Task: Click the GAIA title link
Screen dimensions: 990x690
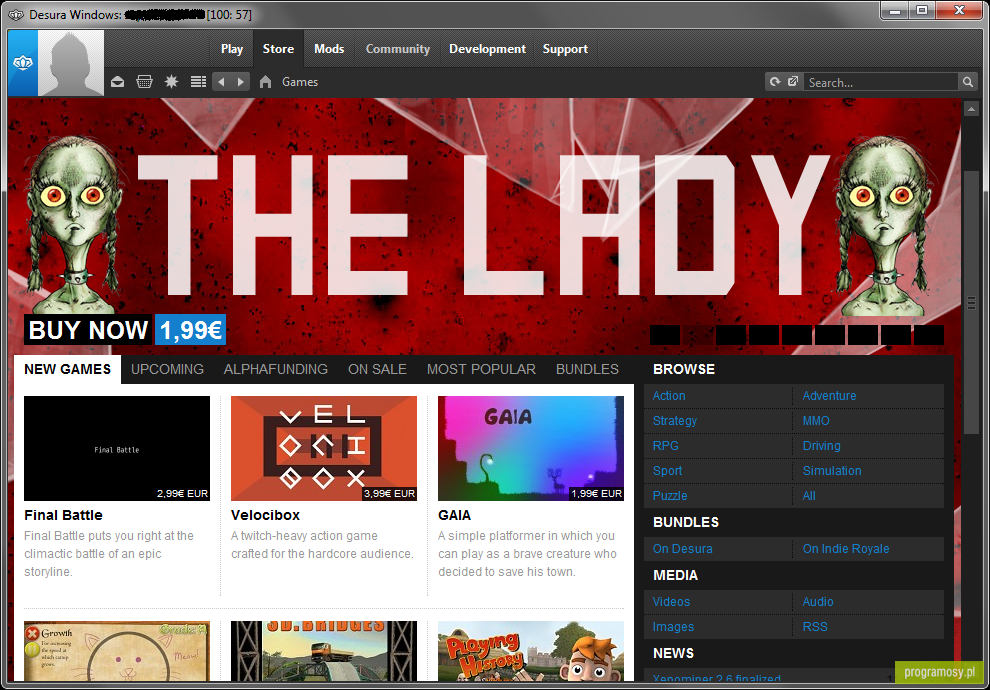Action: [455, 515]
